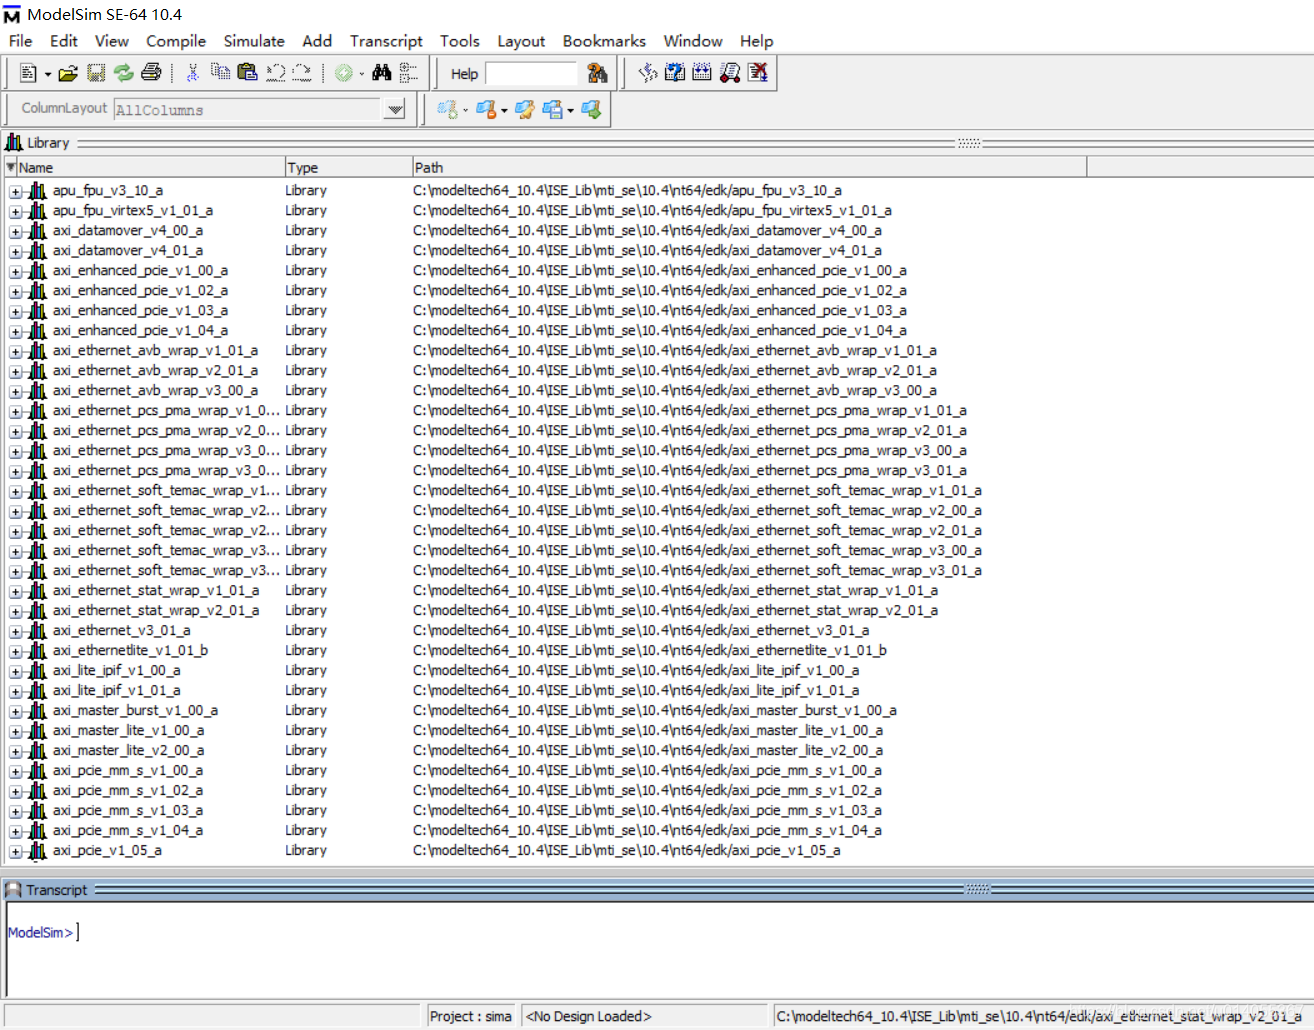Image resolution: width=1314 pixels, height=1030 pixels.
Task: Open the Tools menu
Action: pyautogui.click(x=460, y=41)
